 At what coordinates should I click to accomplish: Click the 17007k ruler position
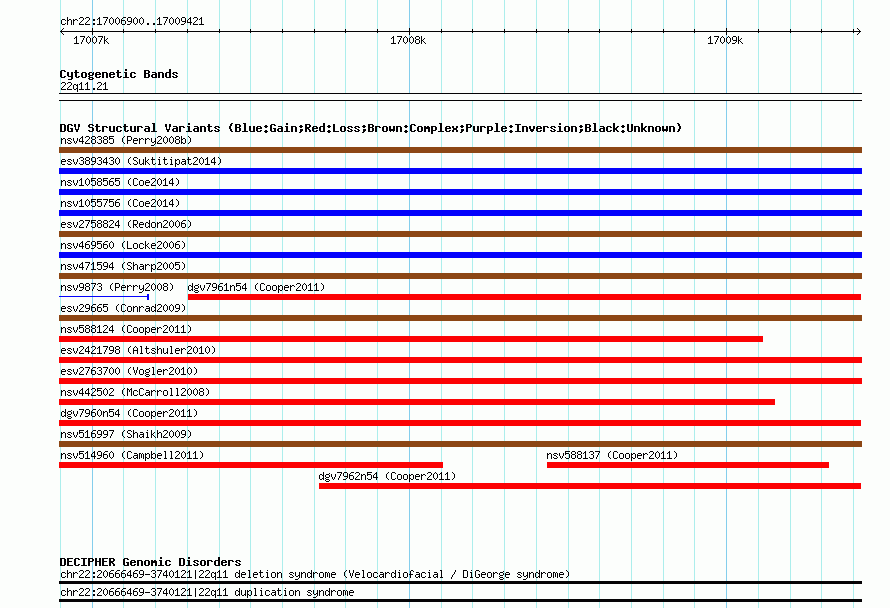click(x=91, y=40)
